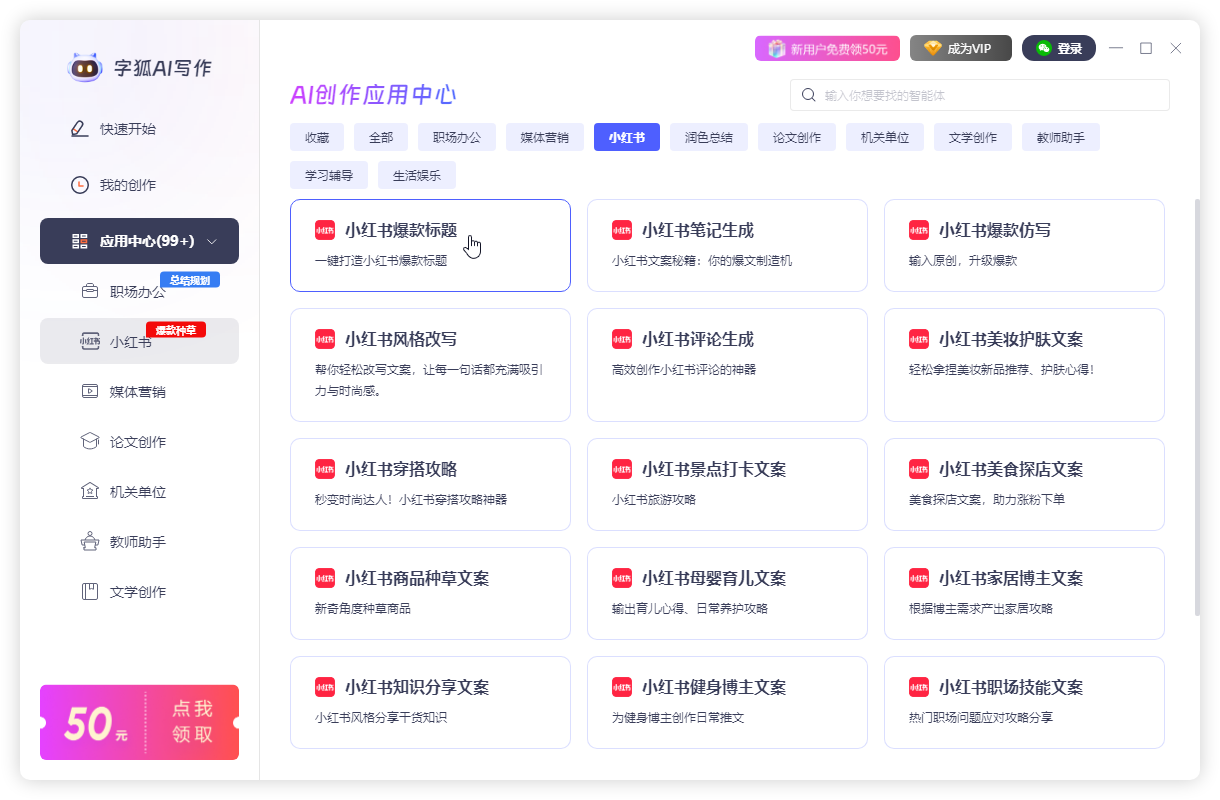Viewport: 1220px width, 800px height.
Task: Select the active 小红书 category tab
Action: [627, 137]
